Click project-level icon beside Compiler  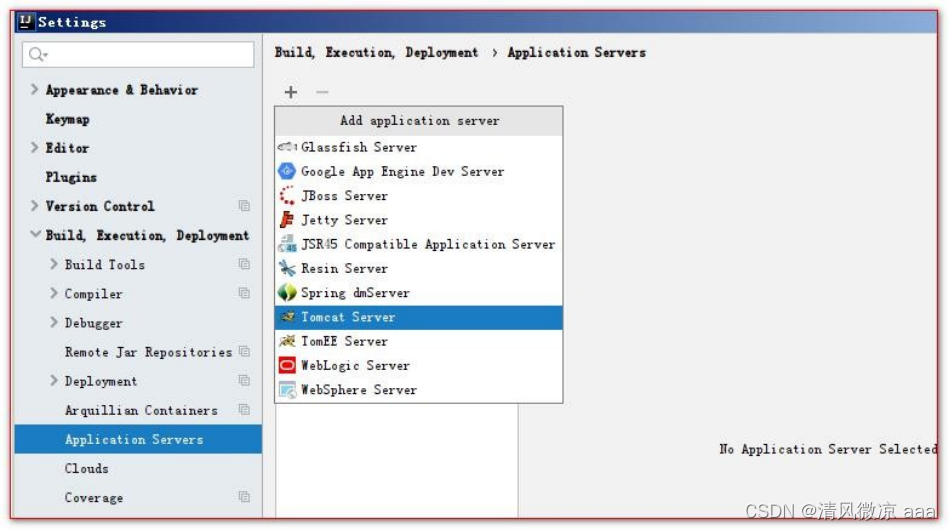click(x=244, y=293)
